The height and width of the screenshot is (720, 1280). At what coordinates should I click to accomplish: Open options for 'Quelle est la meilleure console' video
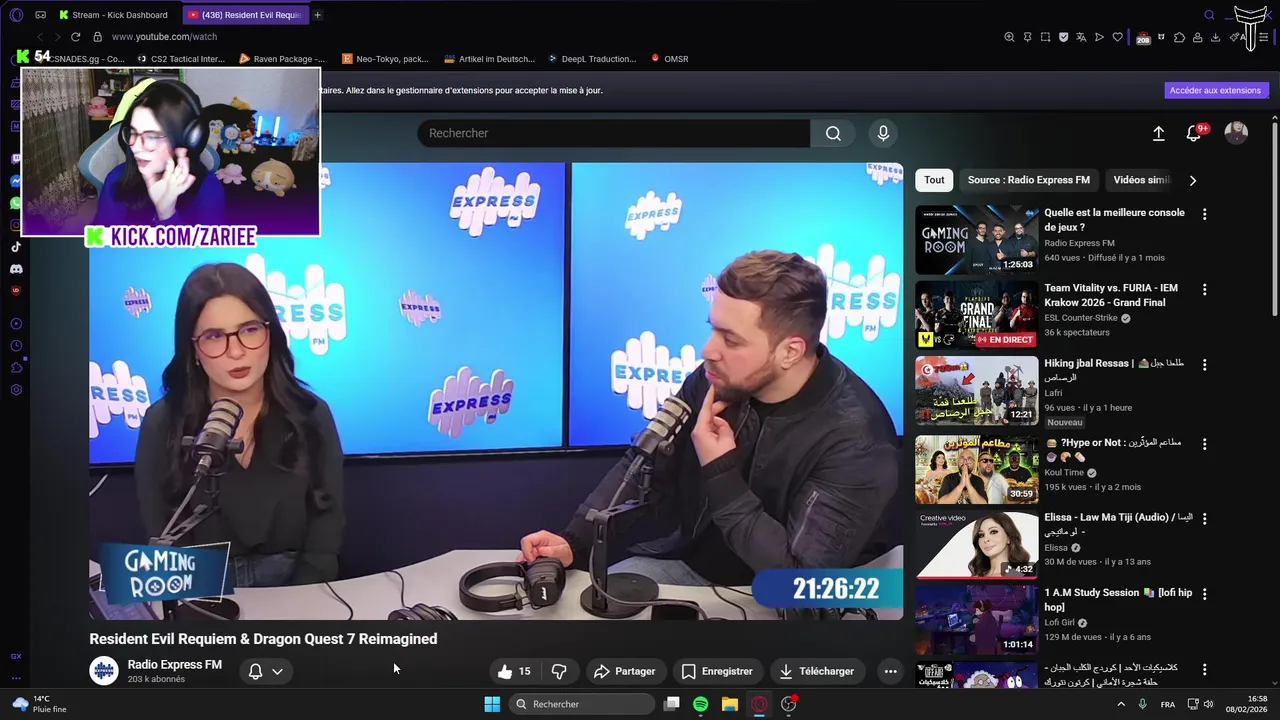[1204, 214]
